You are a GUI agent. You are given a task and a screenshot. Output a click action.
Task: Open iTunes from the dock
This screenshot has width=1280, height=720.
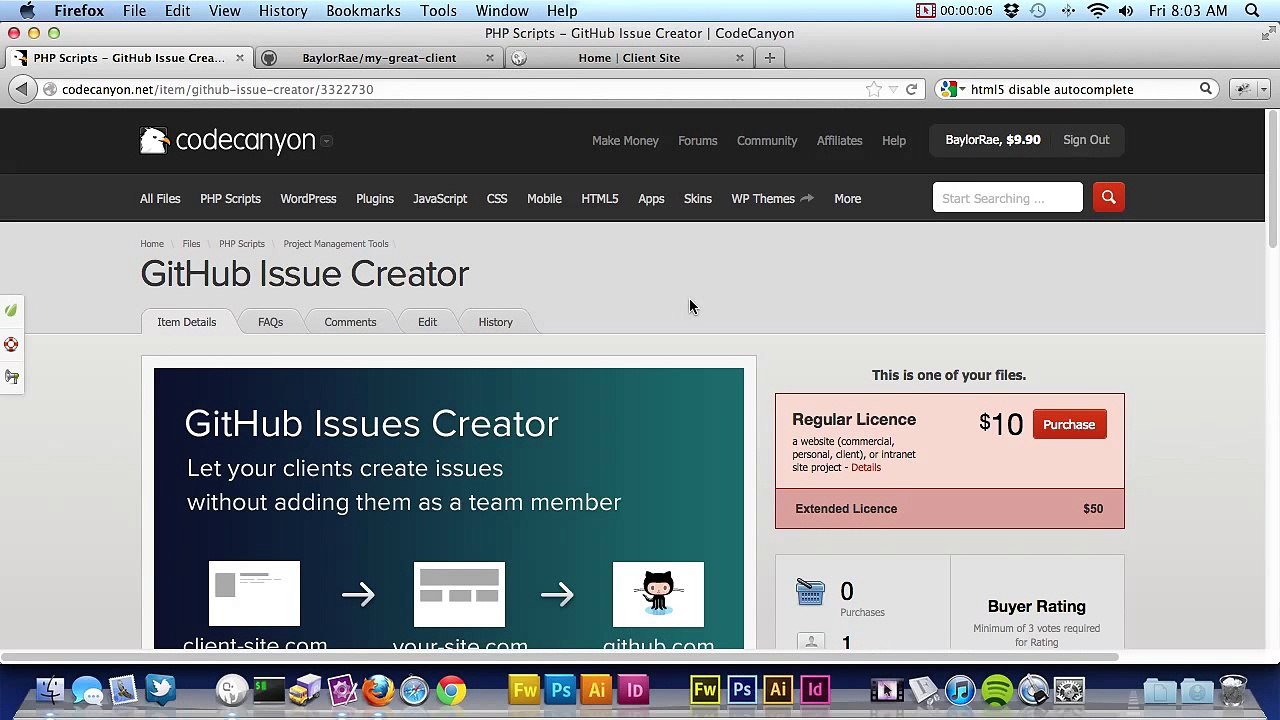[960, 690]
